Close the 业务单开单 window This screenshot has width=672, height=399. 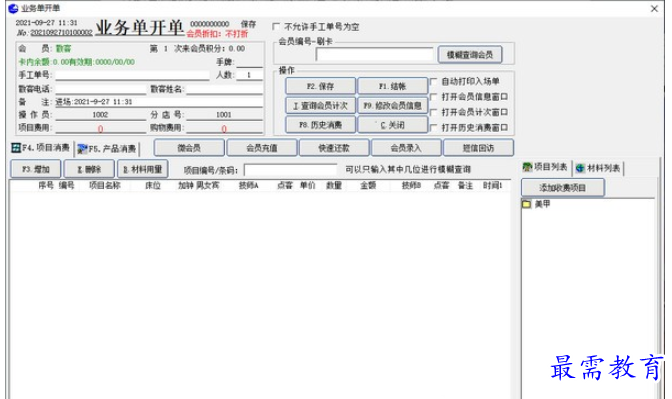(654, 9)
